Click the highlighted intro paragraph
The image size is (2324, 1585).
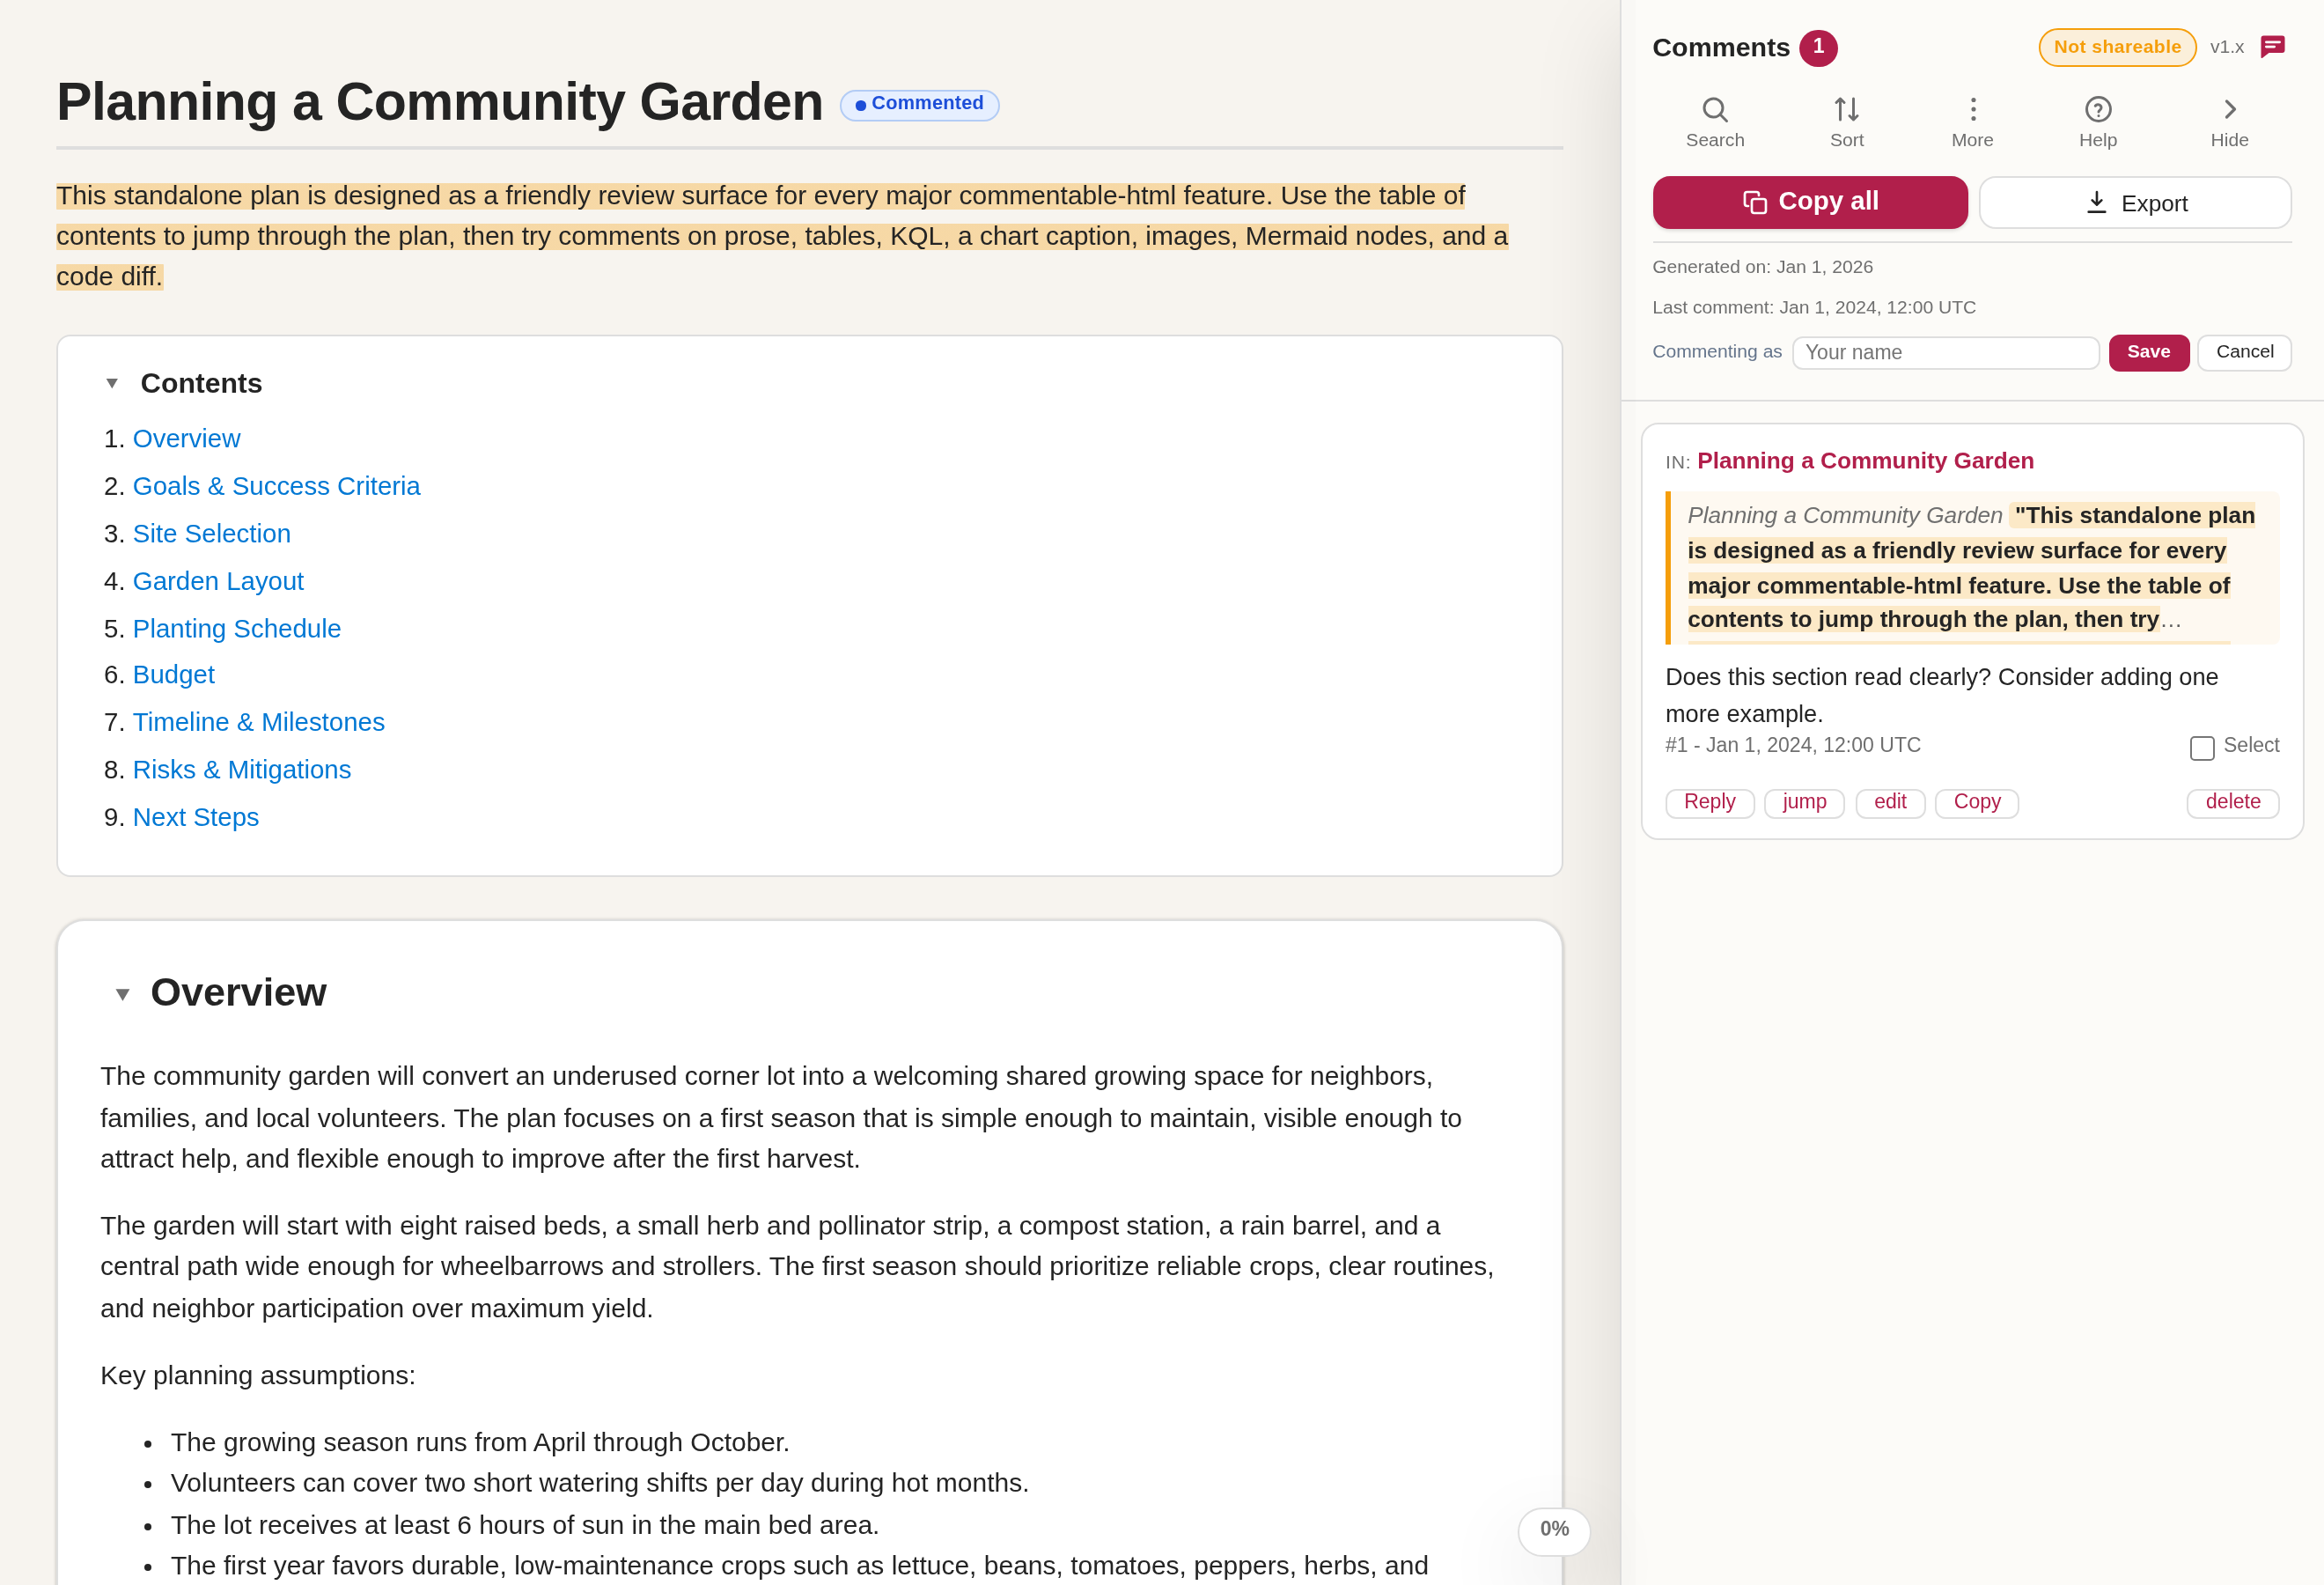click(x=781, y=236)
